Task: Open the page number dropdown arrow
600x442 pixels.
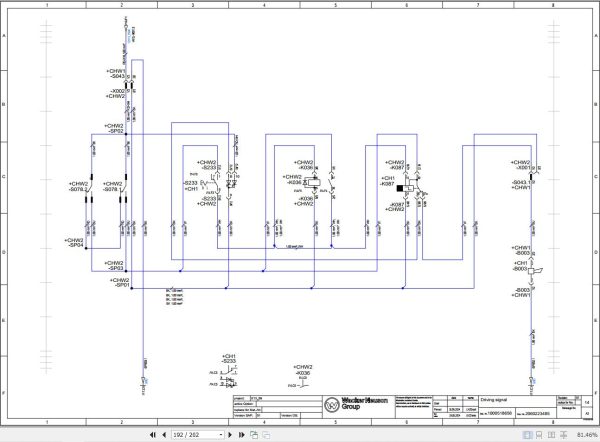Action: point(221,435)
